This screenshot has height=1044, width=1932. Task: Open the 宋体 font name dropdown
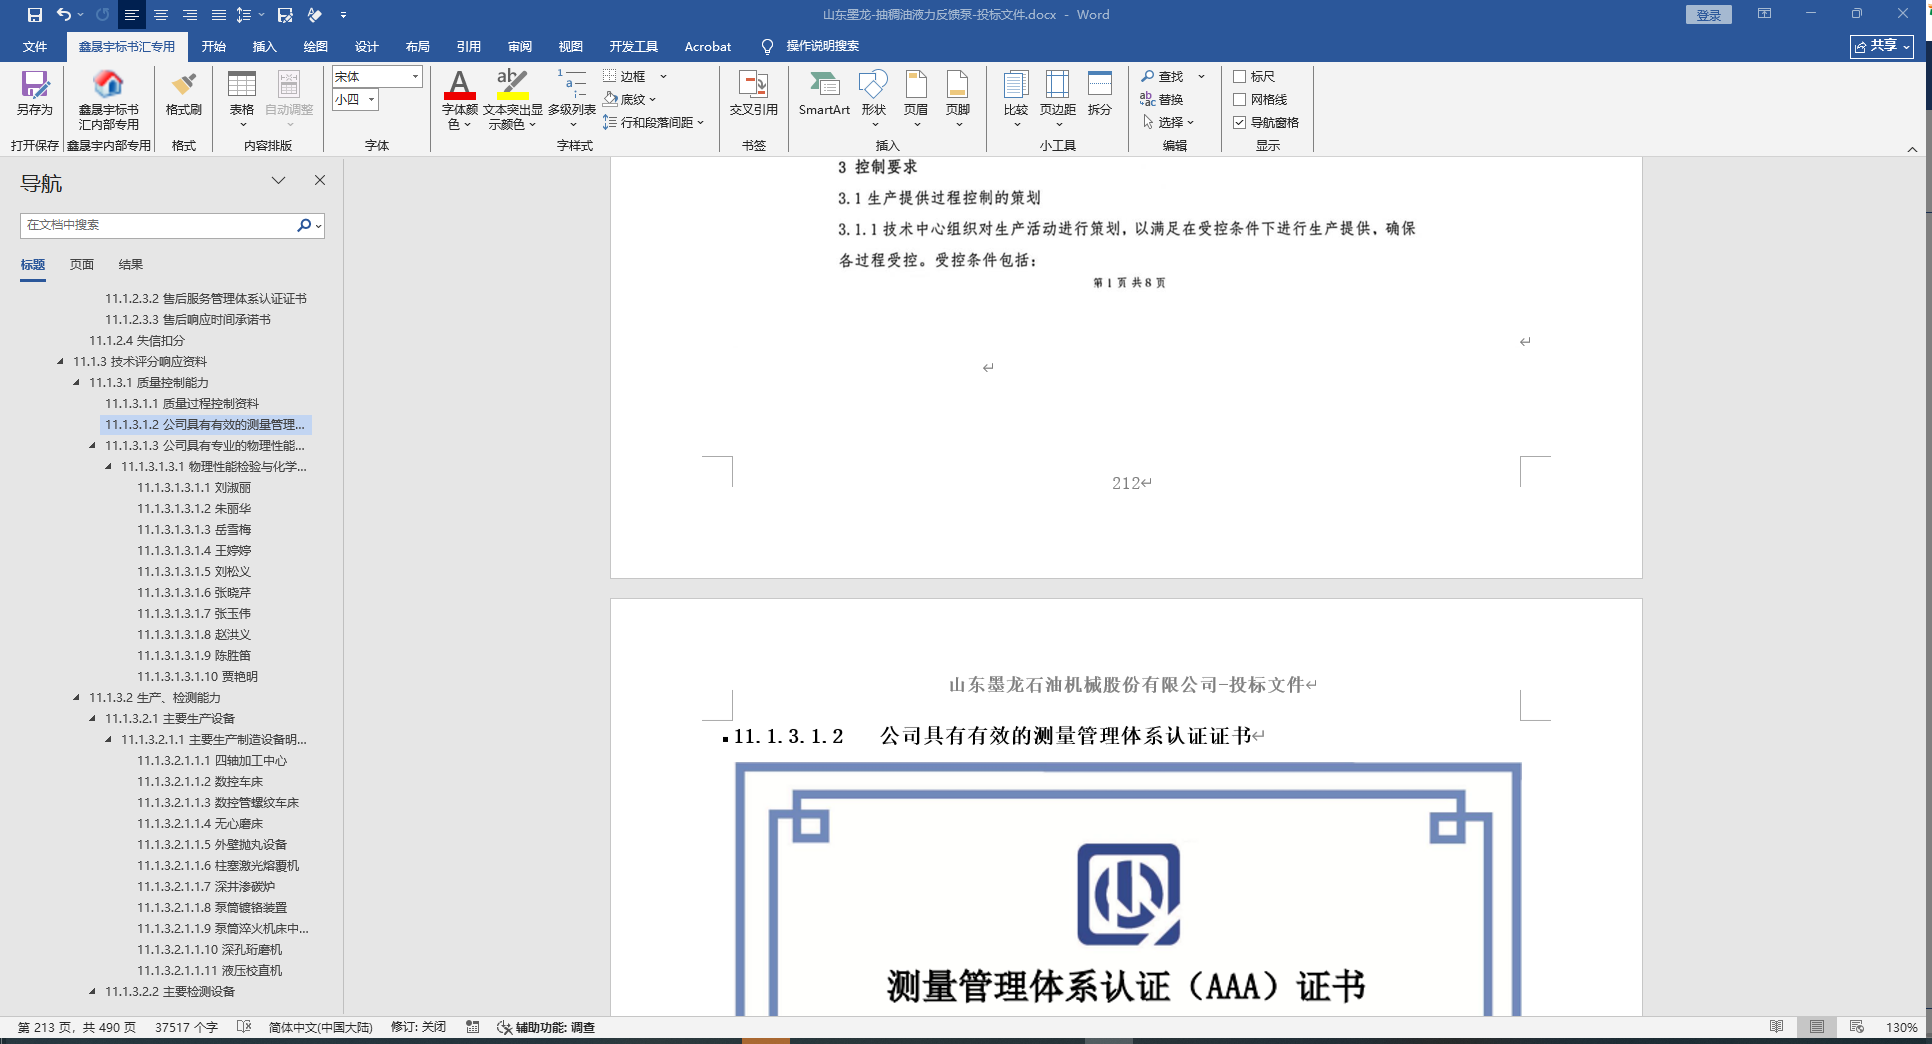(x=415, y=76)
